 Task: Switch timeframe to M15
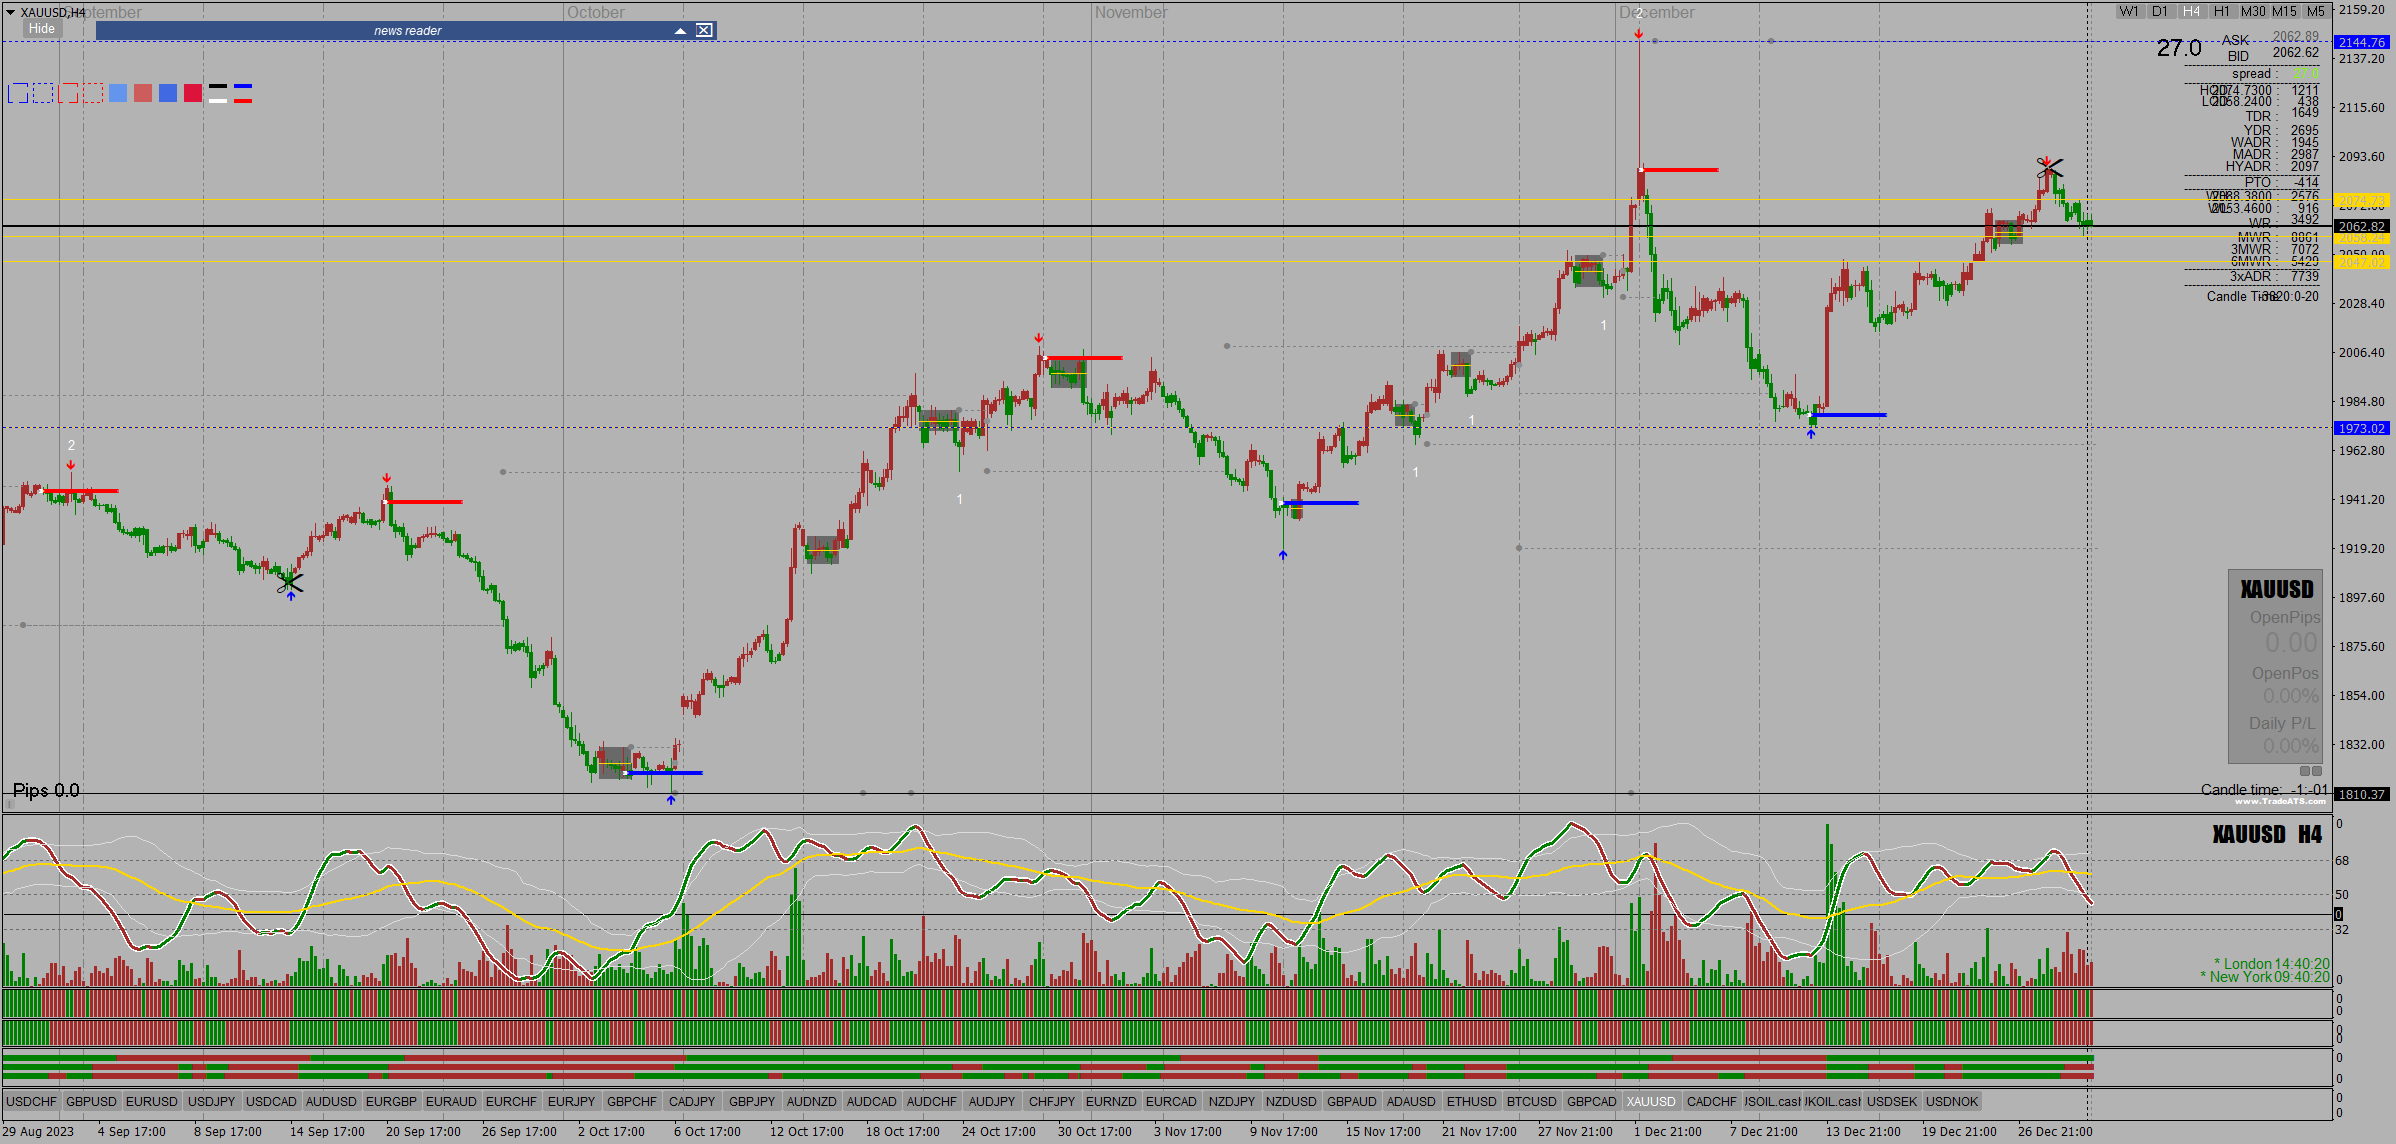[x=2285, y=12]
